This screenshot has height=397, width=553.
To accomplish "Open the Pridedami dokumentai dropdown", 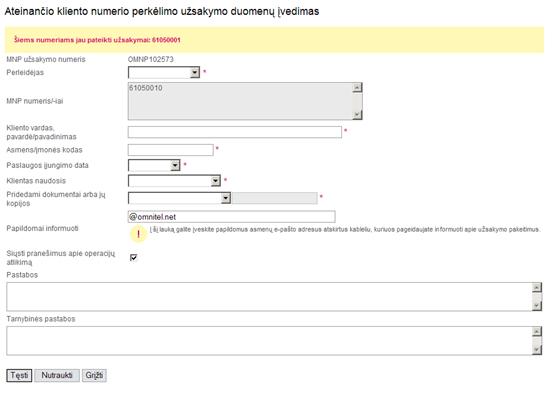I will coord(180,198).
